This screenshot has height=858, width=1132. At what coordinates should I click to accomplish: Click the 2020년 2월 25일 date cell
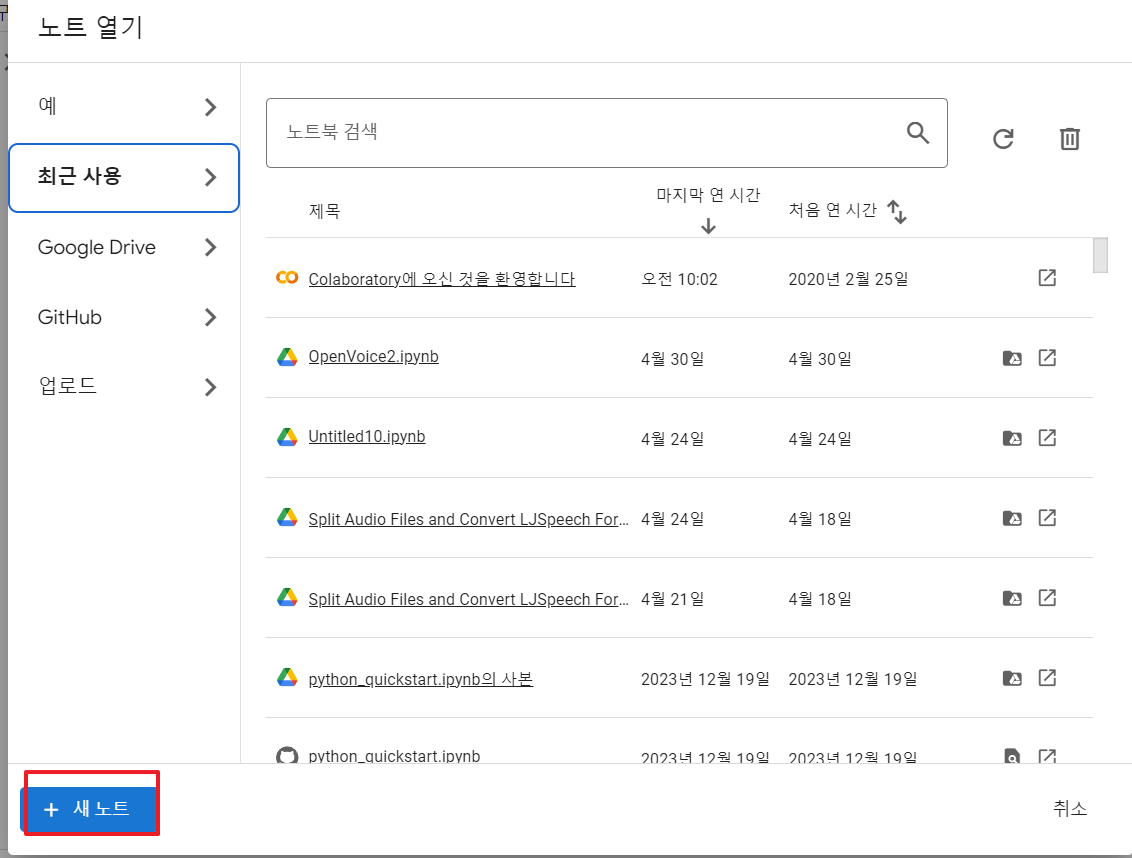(848, 280)
